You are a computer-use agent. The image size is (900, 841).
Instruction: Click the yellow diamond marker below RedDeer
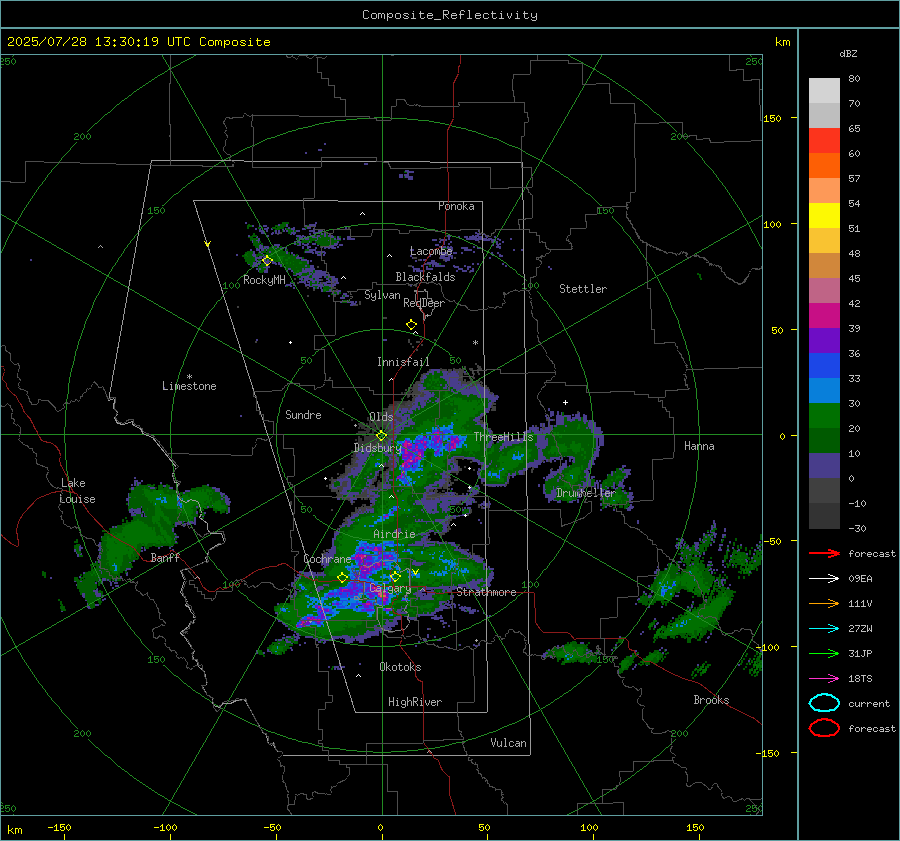(411, 325)
